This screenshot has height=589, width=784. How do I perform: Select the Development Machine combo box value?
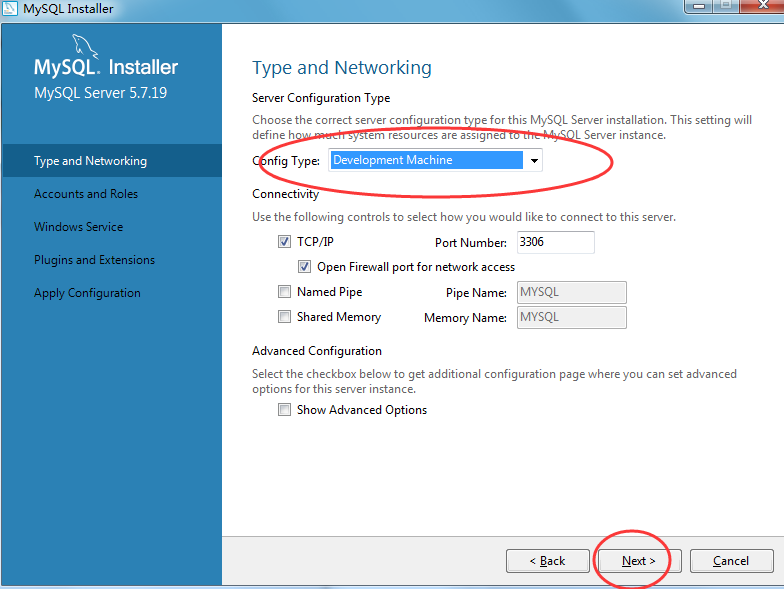pyautogui.click(x=427, y=160)
